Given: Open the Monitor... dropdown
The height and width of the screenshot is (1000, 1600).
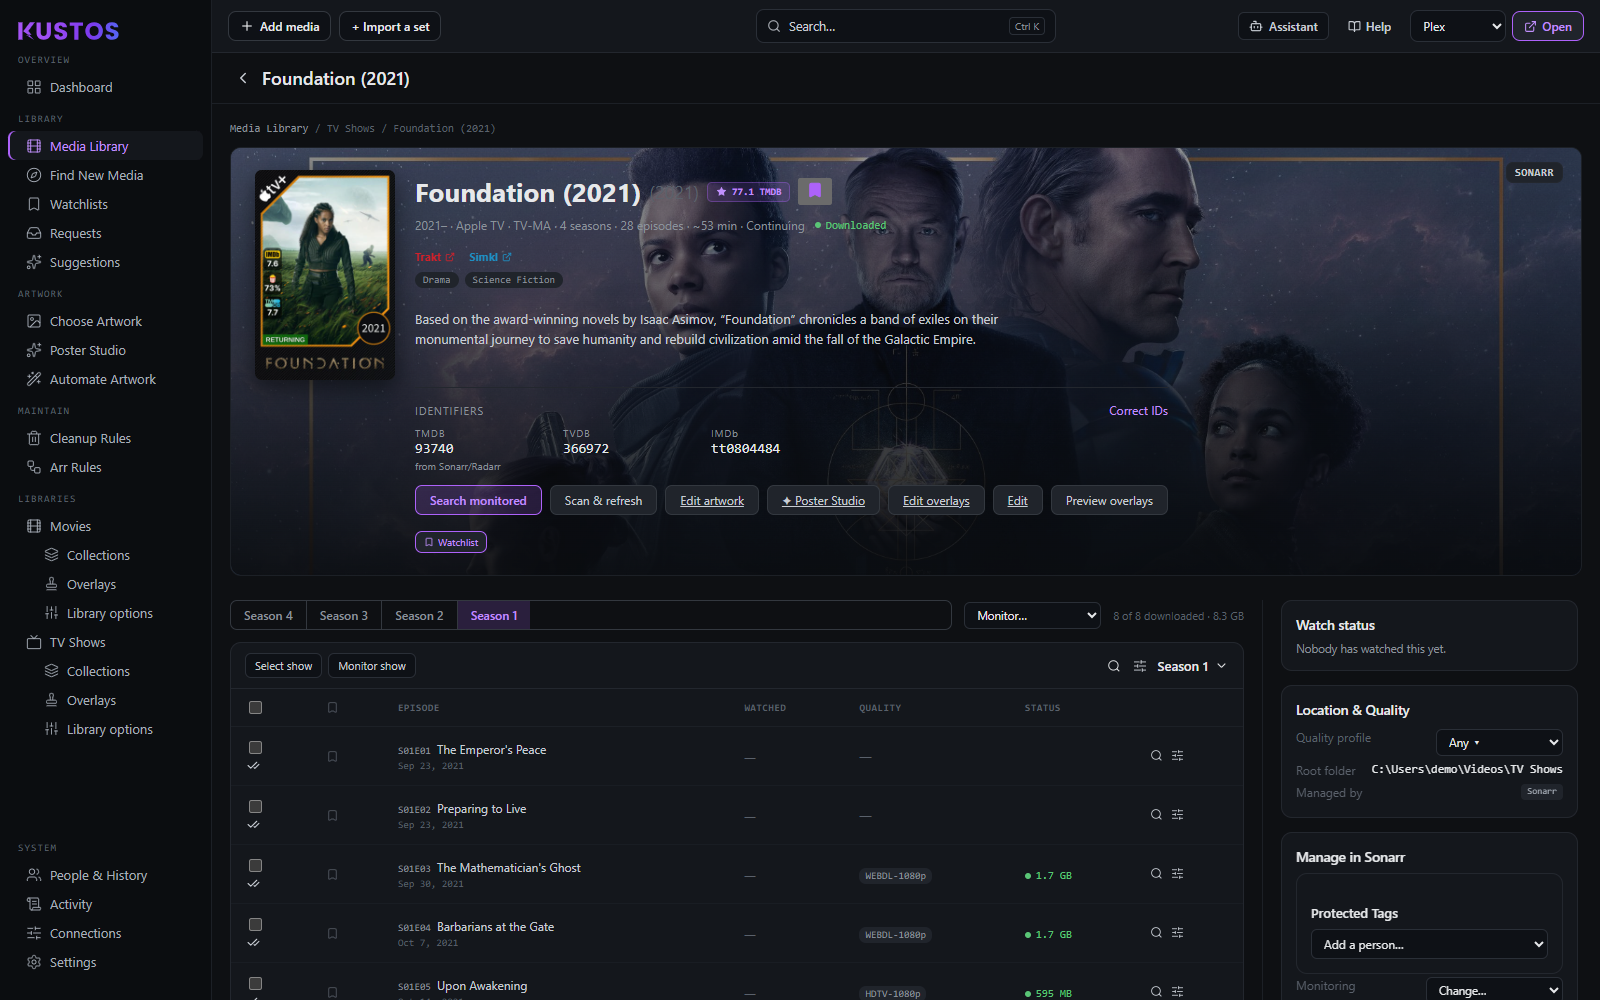Looking at the screenshot, I should [1032, 616].
